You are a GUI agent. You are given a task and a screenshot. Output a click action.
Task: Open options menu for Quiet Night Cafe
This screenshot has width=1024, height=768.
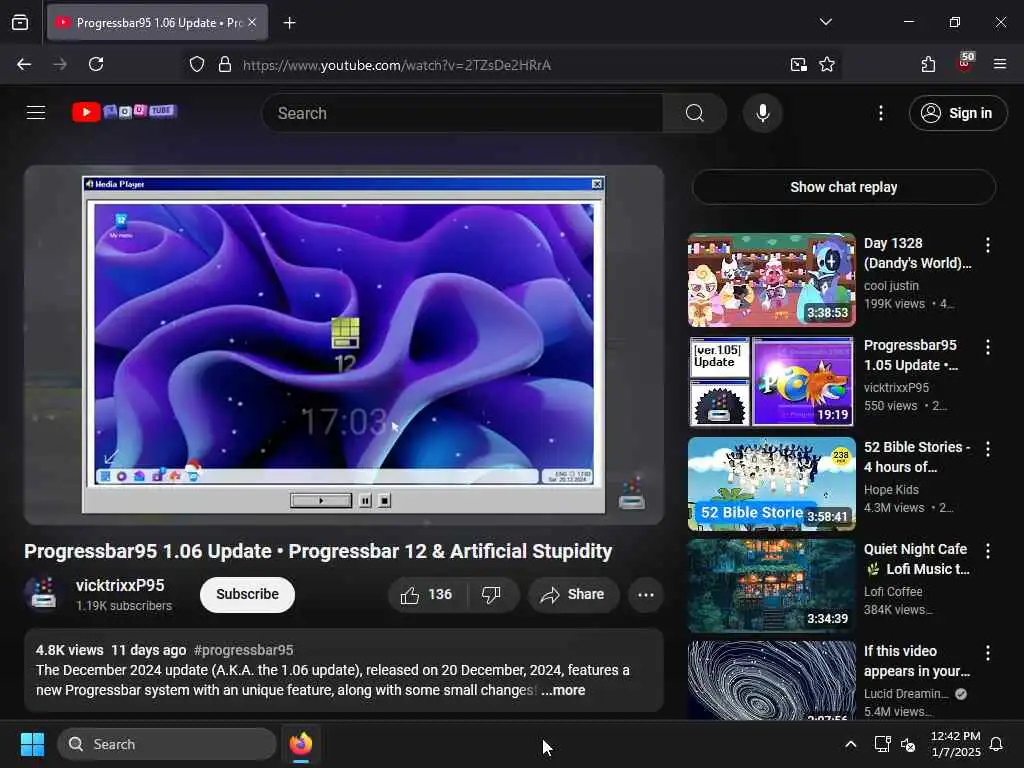click(987, 551)
